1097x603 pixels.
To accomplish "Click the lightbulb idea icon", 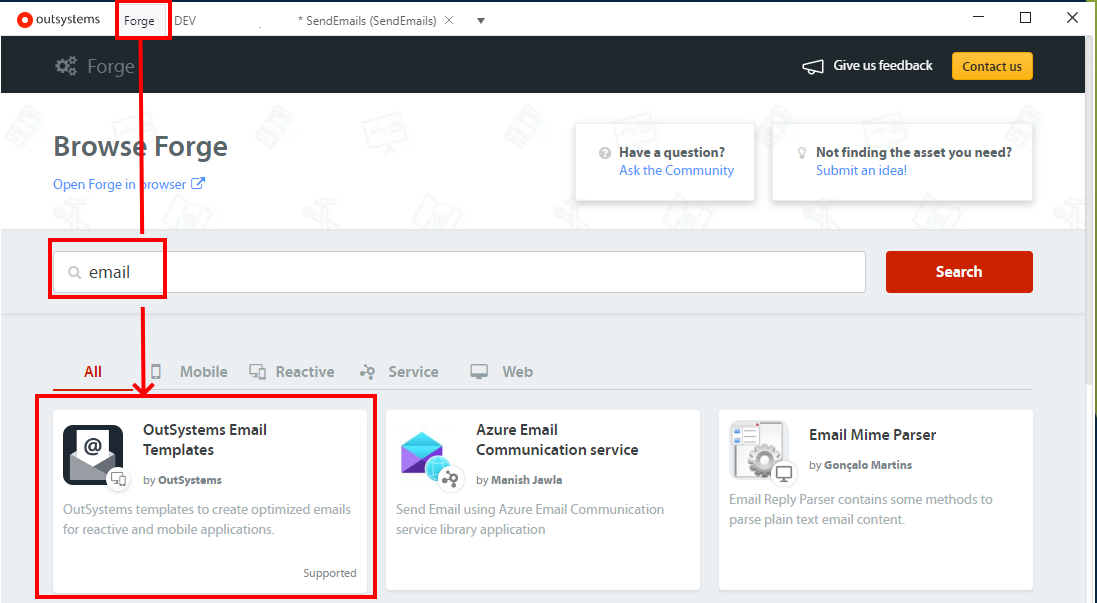I will [802, 152].
